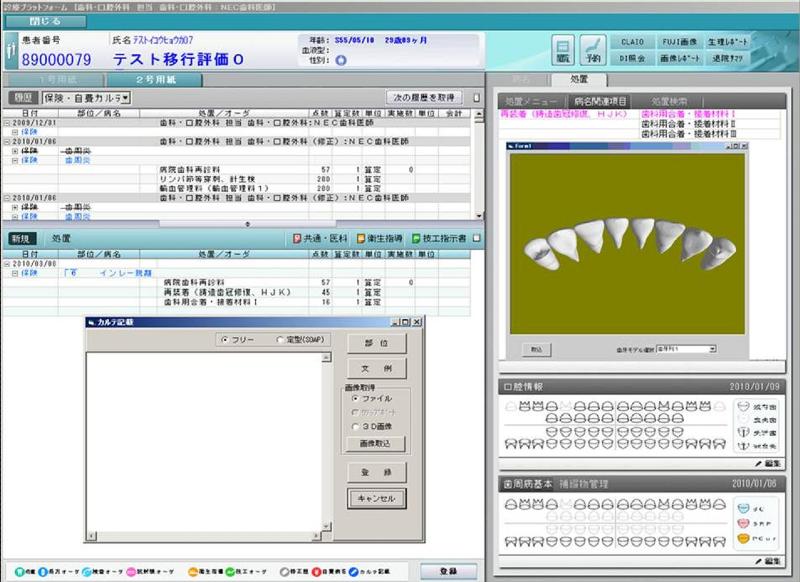Viewport: 800px width, 582px height.
Task: Open the 予約 reservation chair icon
Action: (593, 49)
